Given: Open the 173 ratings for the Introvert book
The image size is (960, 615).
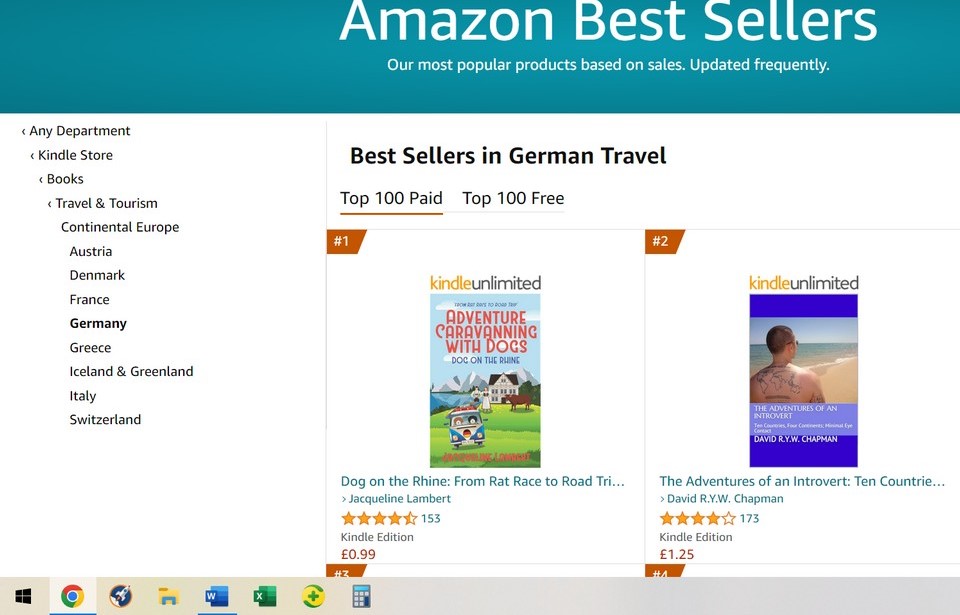Looking at the screenshot, I should pyautogui.click(x=749, y=518).
